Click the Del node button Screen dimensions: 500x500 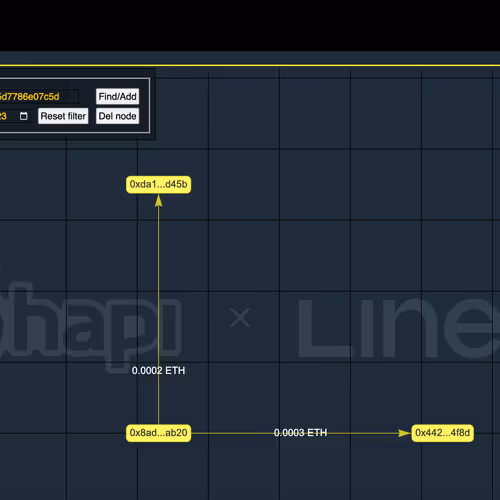[117, 116]
